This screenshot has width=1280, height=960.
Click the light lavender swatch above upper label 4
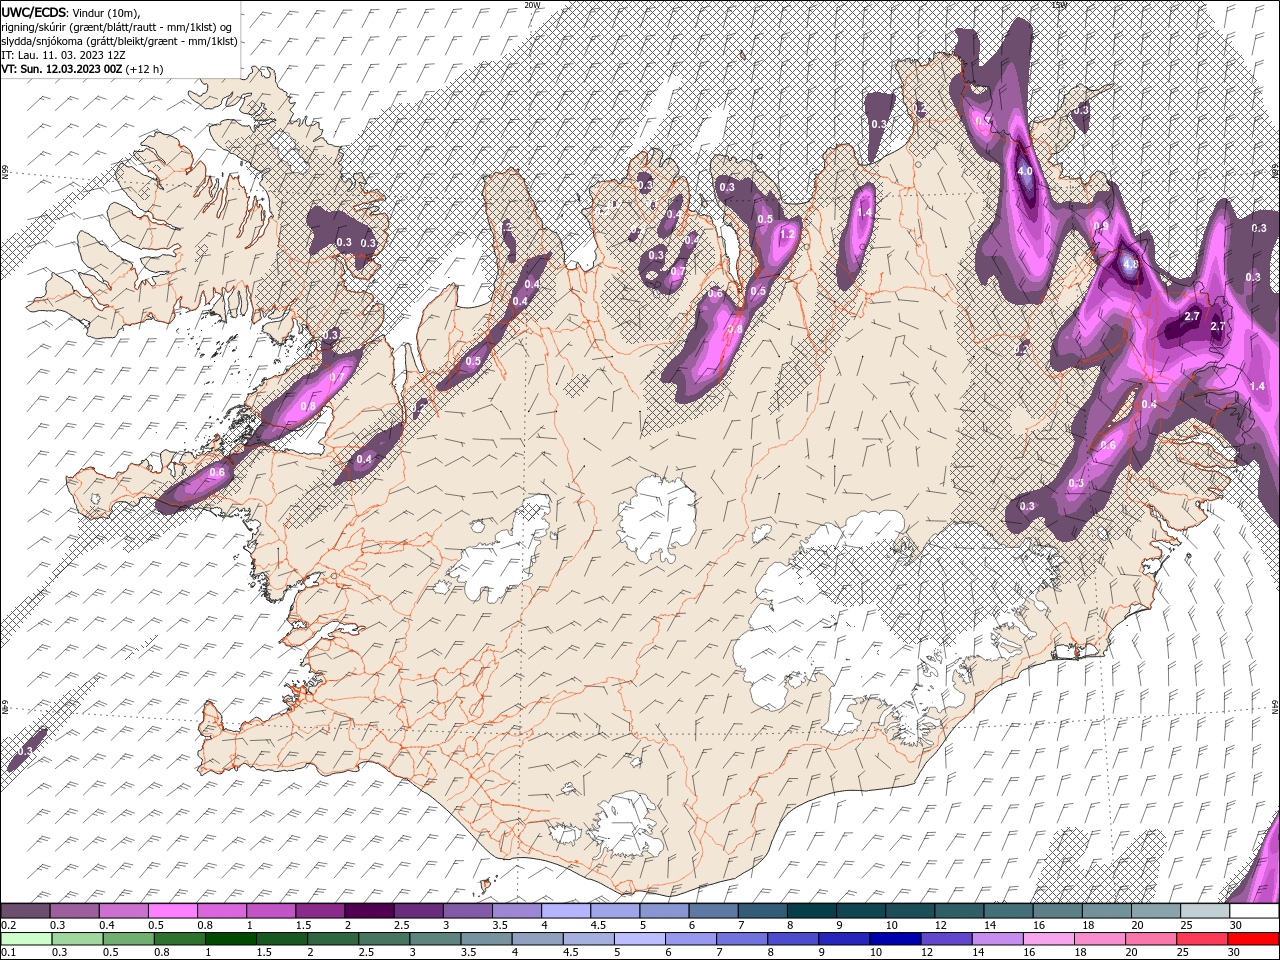pos(565,911)
